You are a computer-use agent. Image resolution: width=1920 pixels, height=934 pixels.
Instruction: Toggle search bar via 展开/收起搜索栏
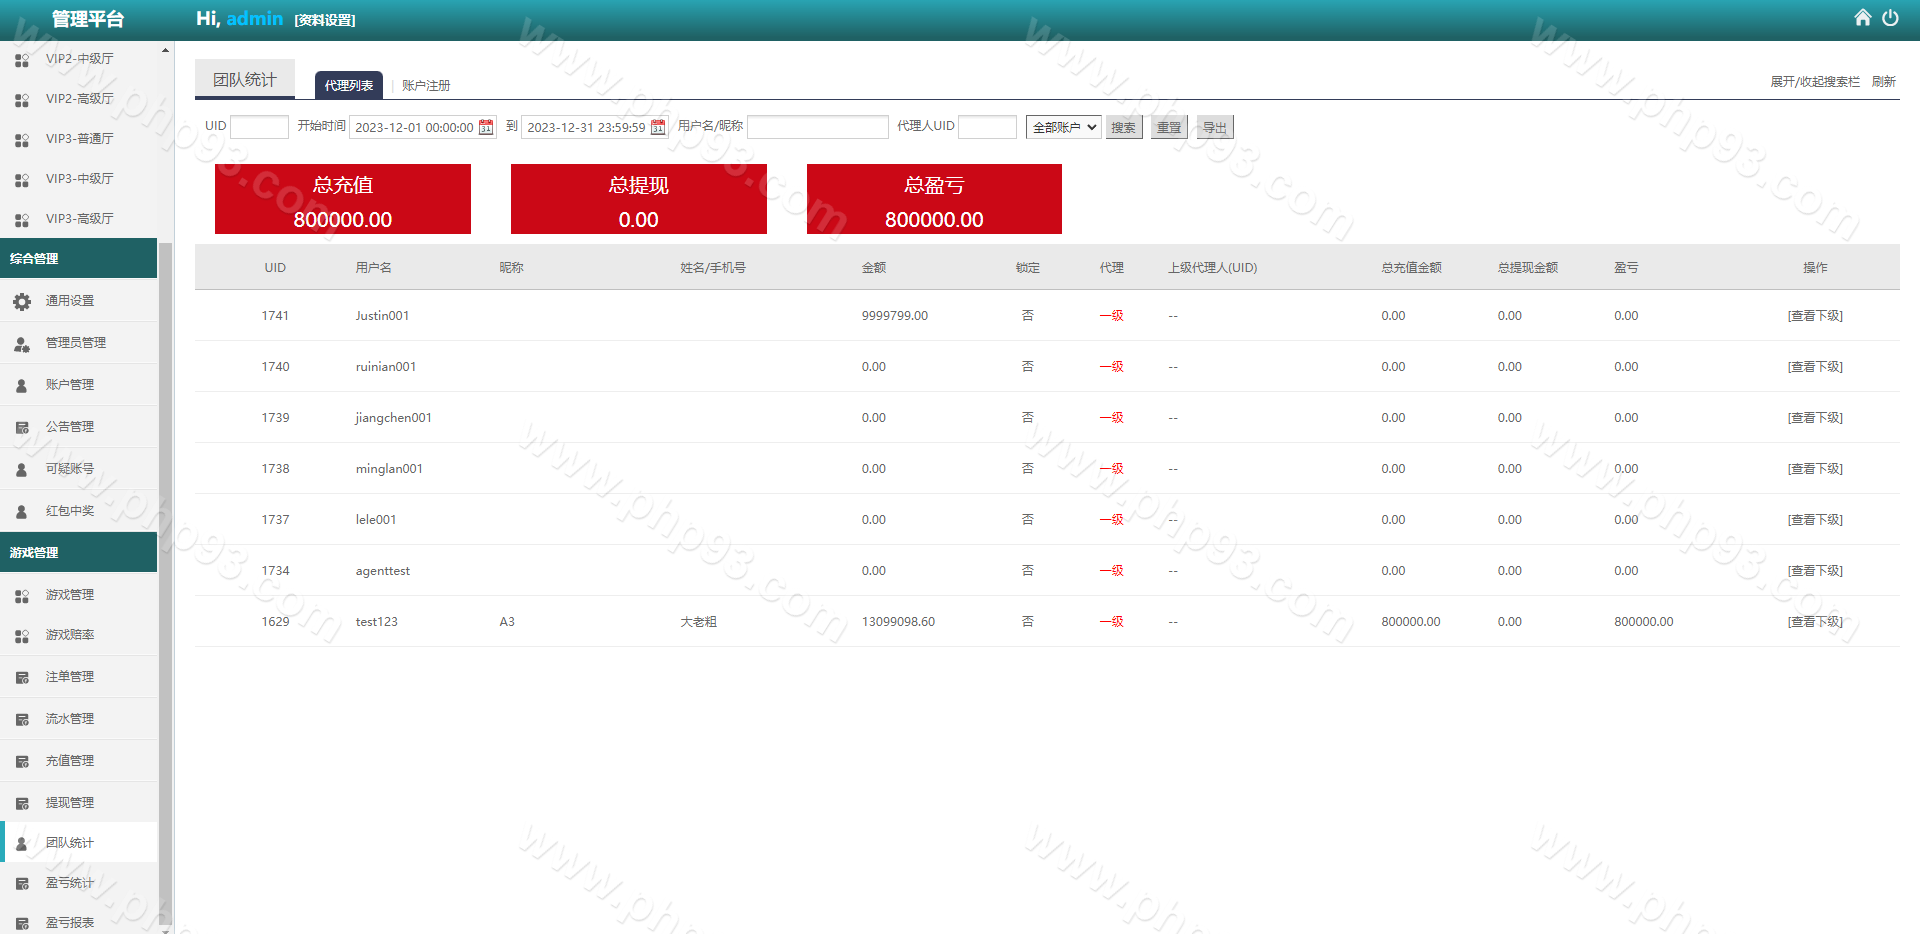coord(1814,82)
